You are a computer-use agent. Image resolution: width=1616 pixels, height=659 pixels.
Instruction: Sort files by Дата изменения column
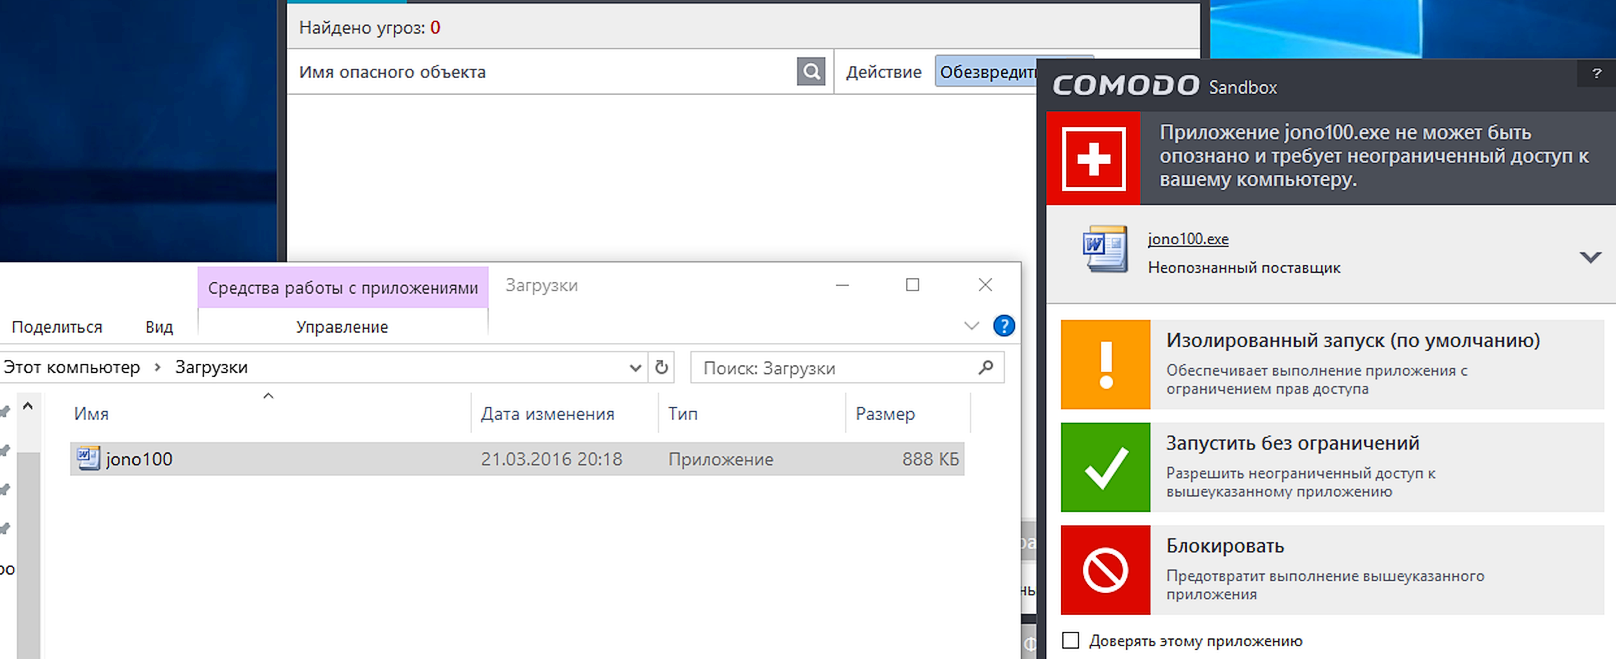tap(564, 413)
